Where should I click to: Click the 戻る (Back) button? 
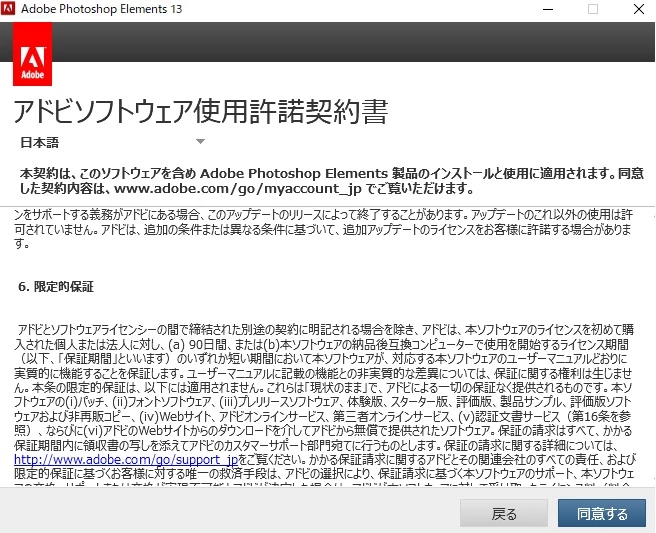point(504,513)
